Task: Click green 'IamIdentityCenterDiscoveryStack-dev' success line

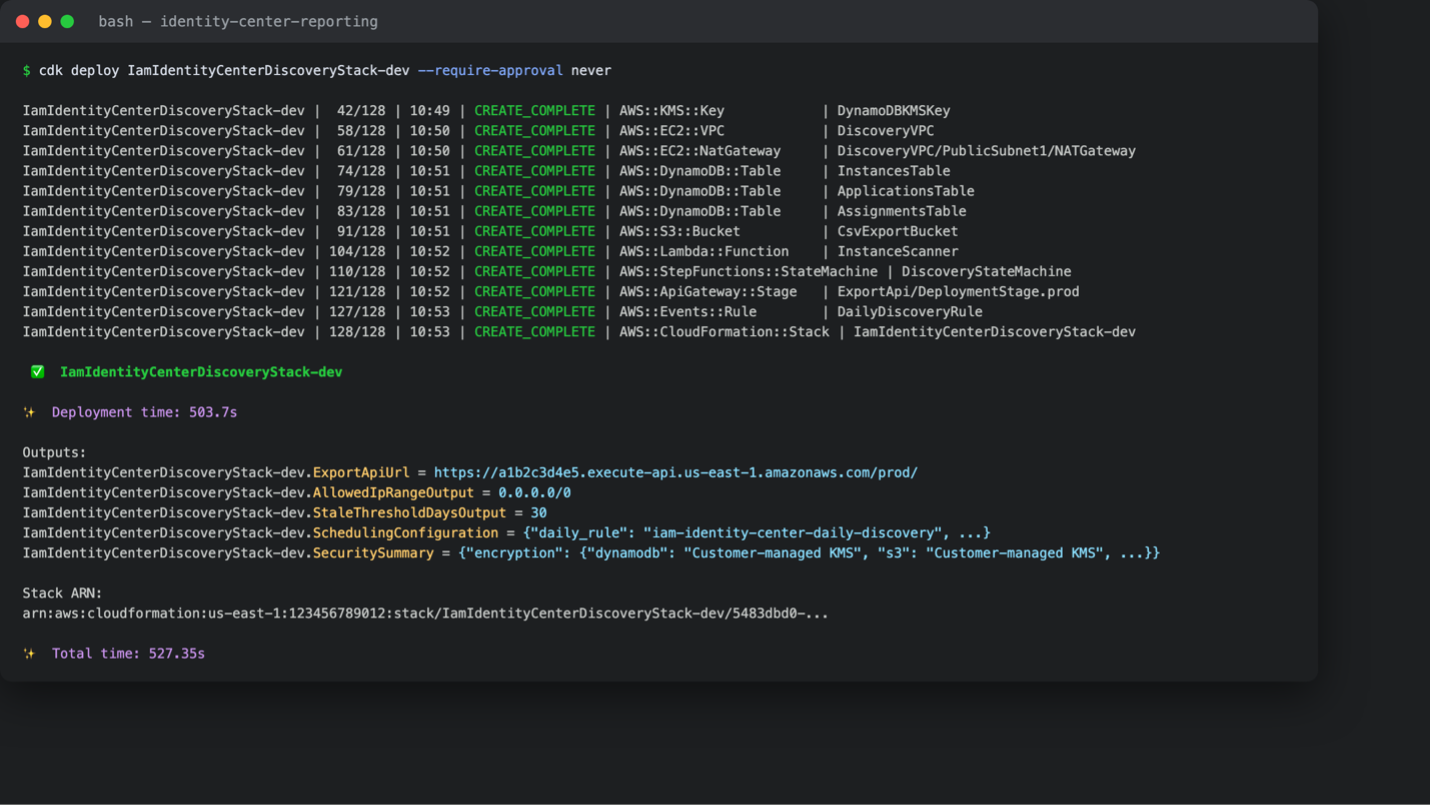Action: tap(201, 372)
